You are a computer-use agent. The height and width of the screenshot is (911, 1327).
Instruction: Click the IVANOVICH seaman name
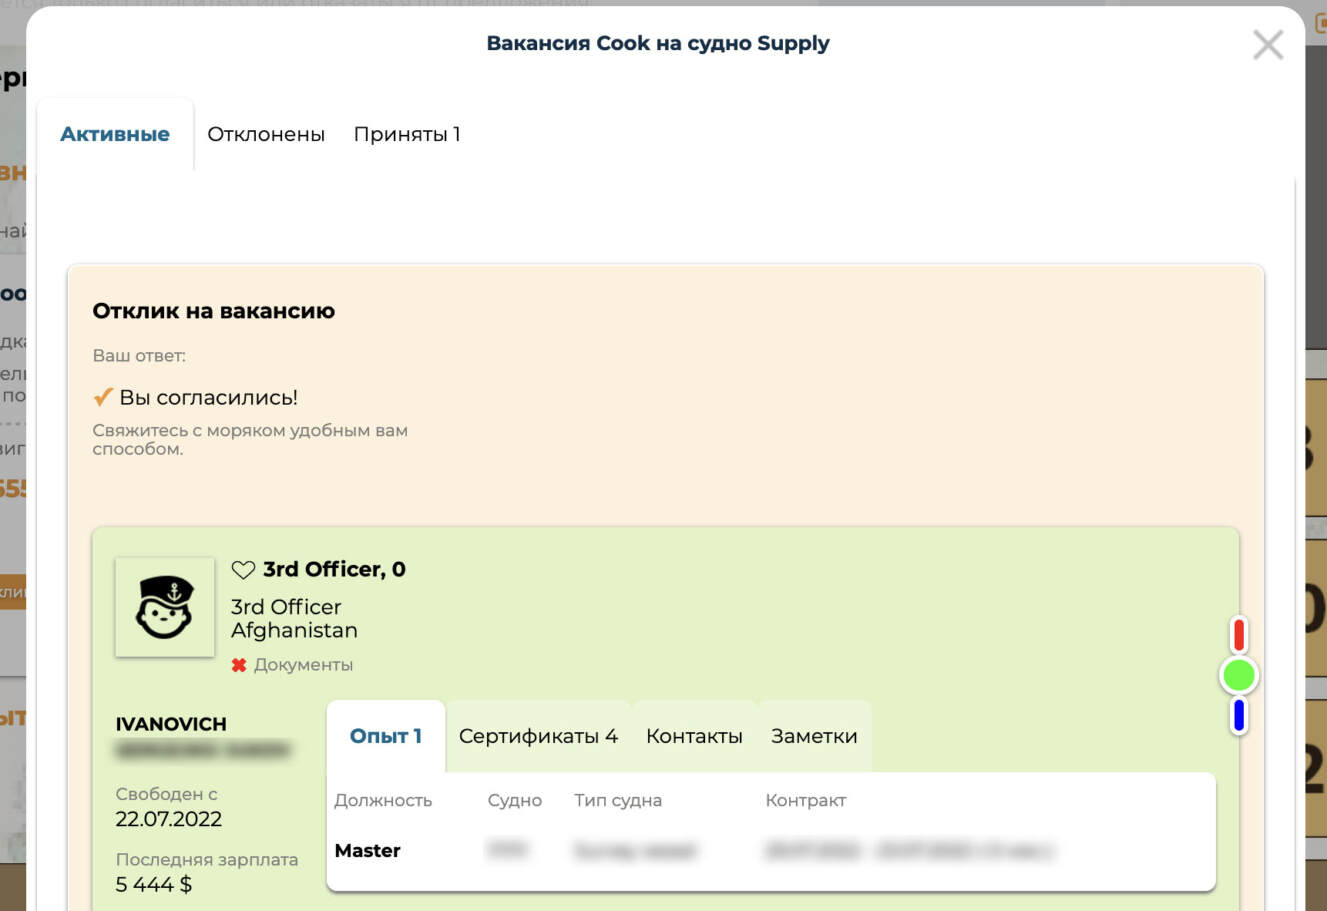(x=171, y=724)
